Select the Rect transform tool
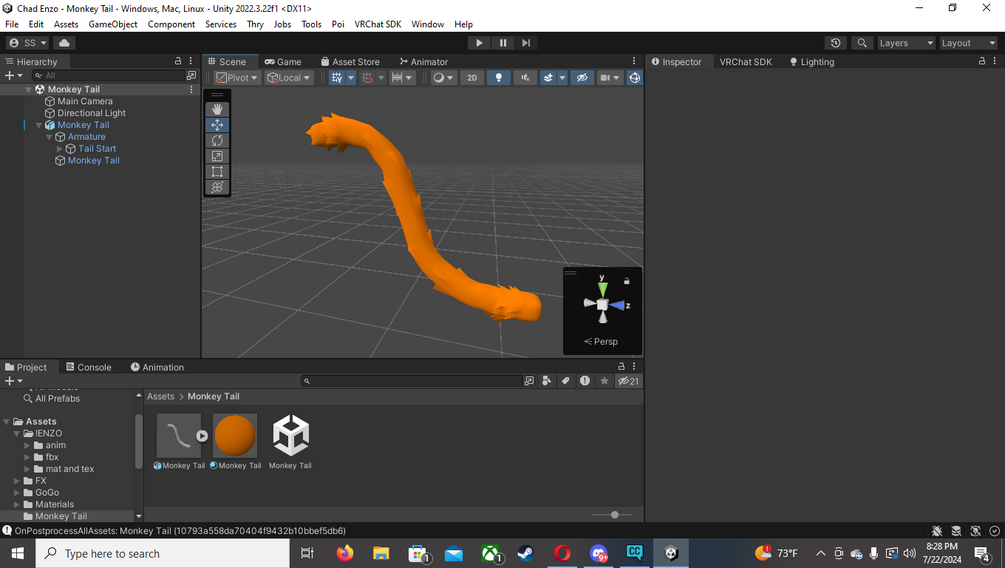 click(x=217, y=172)
